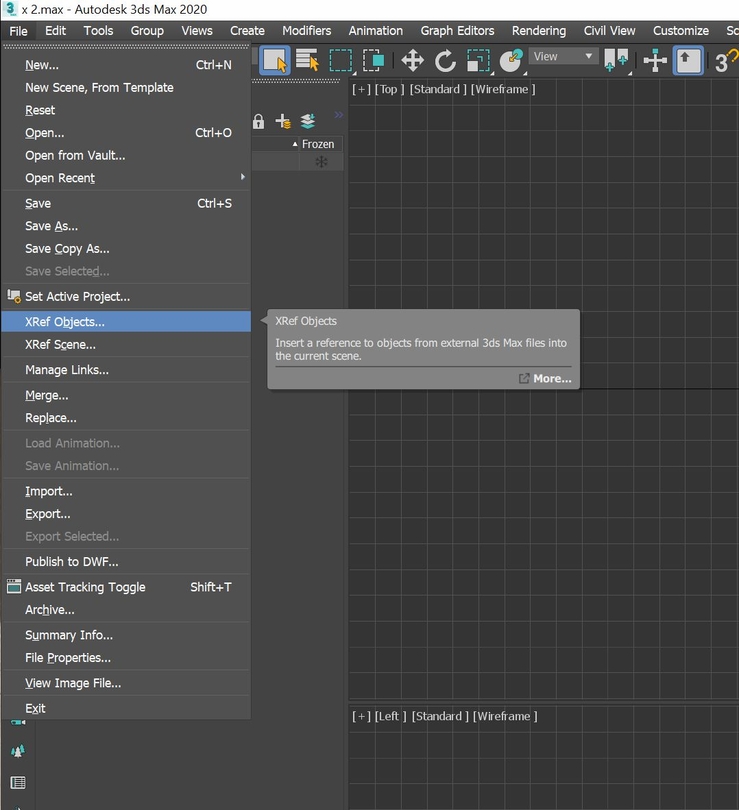Choose Replace... entry
The height and width of the screenshot is (810, 739).
127,418
